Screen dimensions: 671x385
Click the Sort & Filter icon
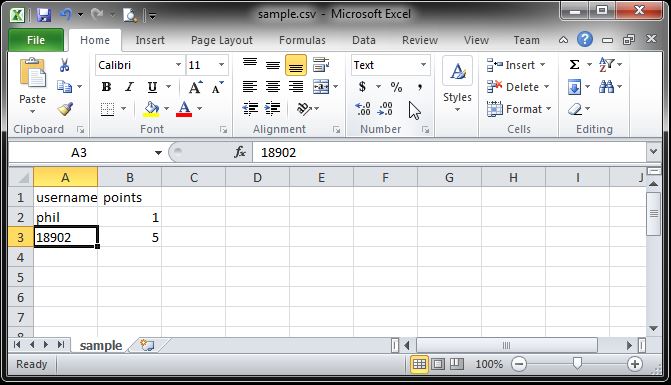[606, 65]
